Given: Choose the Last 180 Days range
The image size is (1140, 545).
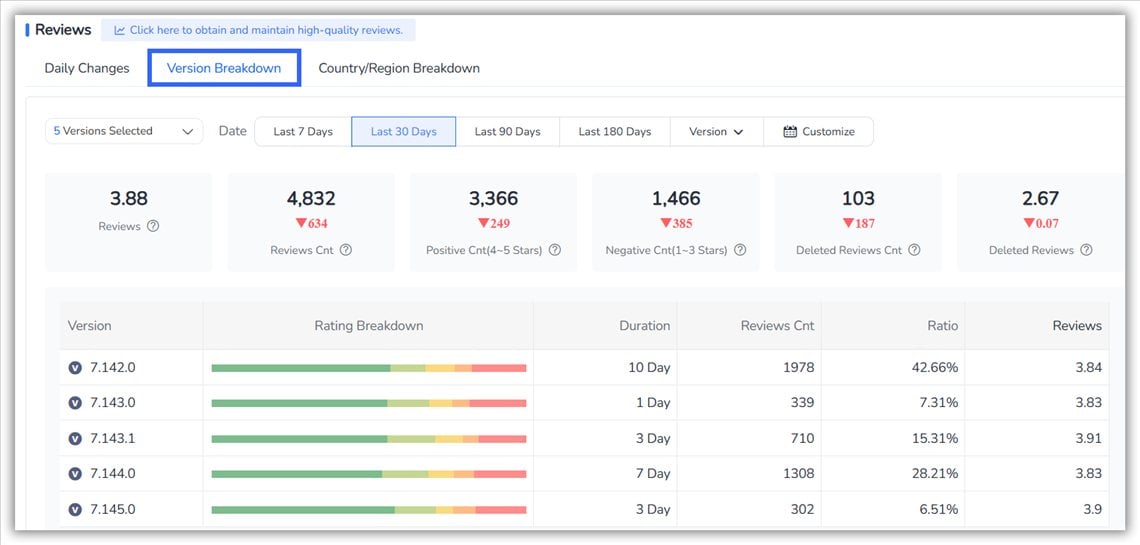Looking at the screenshot, I should tap(615, 132).
